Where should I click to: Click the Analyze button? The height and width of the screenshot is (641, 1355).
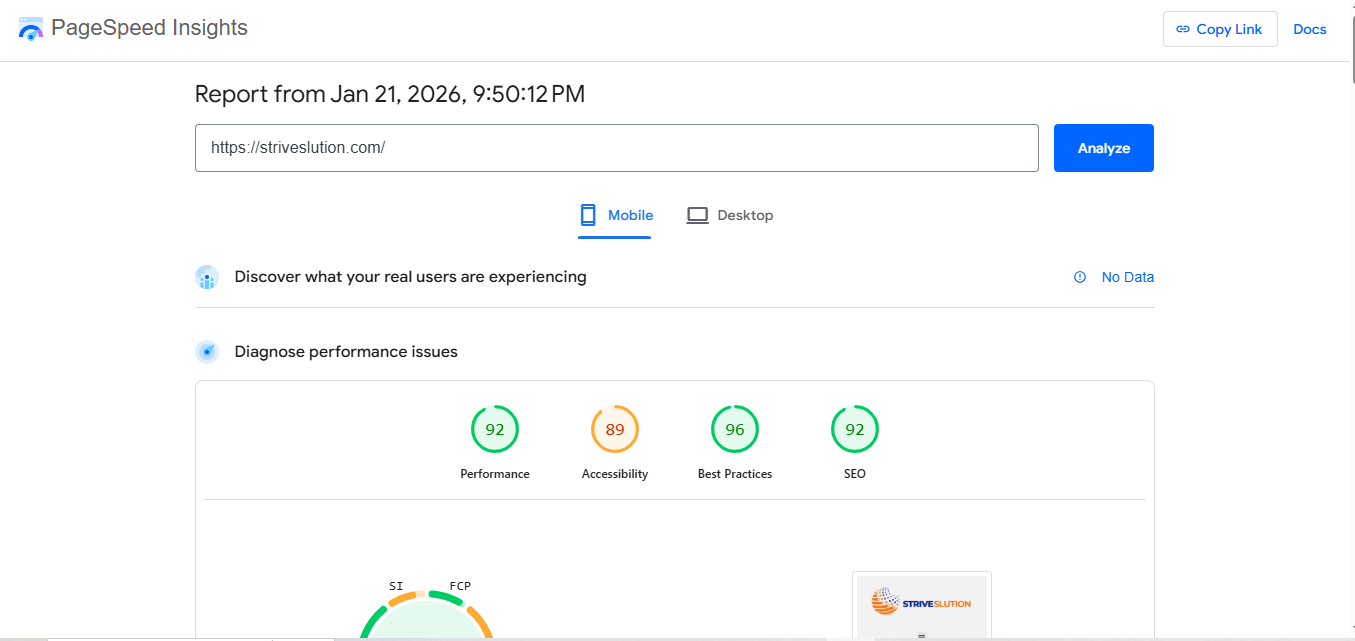pos(1103,147)
